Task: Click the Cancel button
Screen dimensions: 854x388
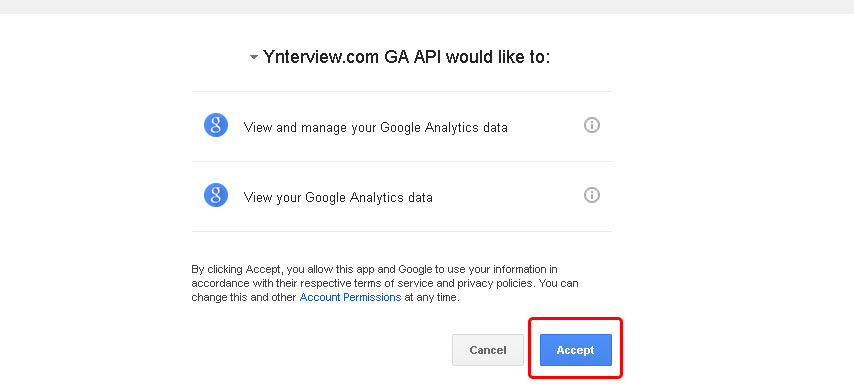Action: [x=488, y=350]
